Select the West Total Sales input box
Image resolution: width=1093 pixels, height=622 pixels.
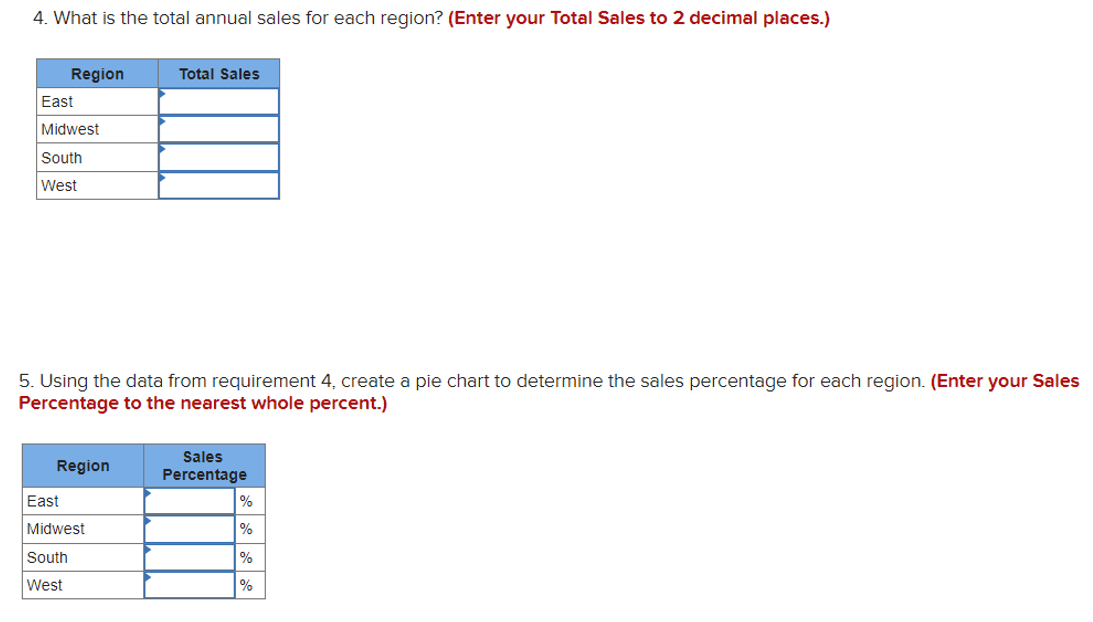pos(218,185)
